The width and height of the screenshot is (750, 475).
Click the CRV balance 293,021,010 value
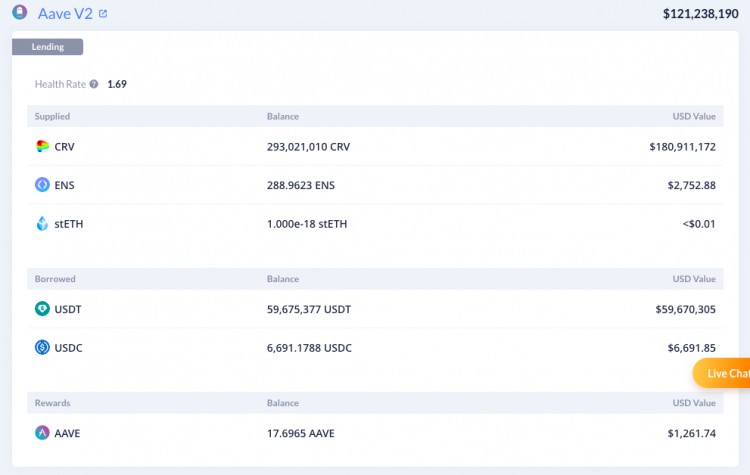[x=308, y=147]
